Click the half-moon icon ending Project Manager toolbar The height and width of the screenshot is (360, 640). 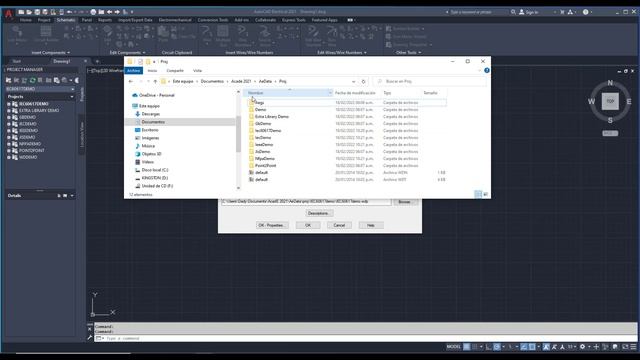coord(77,80)
